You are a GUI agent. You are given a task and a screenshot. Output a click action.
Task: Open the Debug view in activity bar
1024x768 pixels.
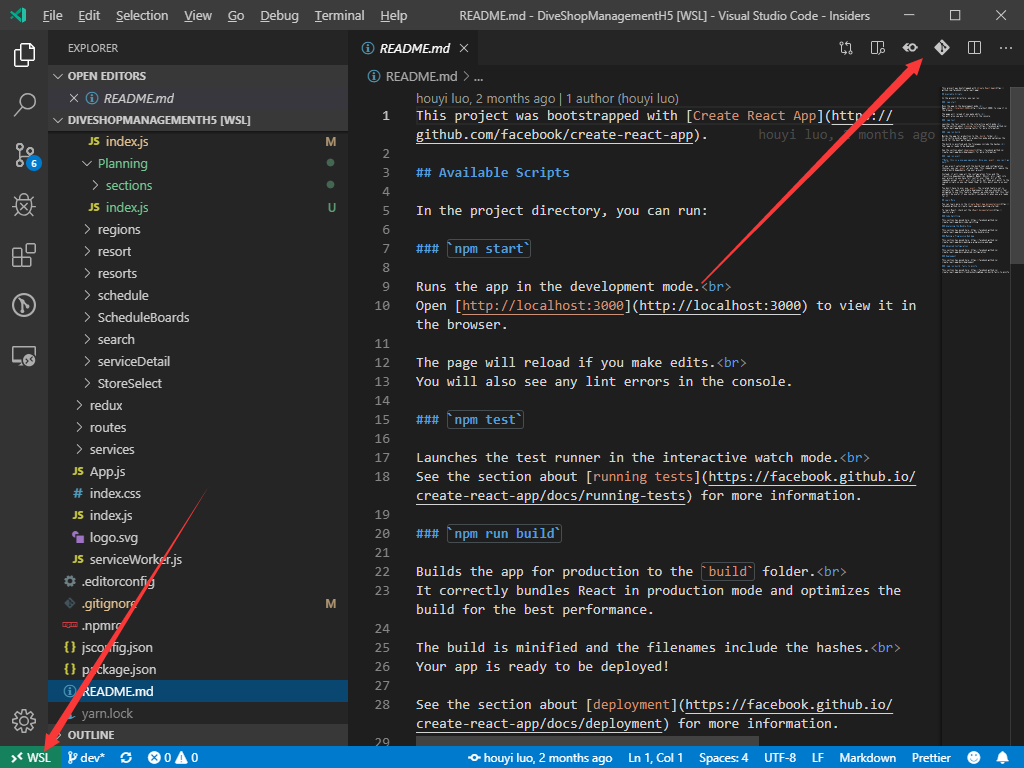click(x=24, y=206)
